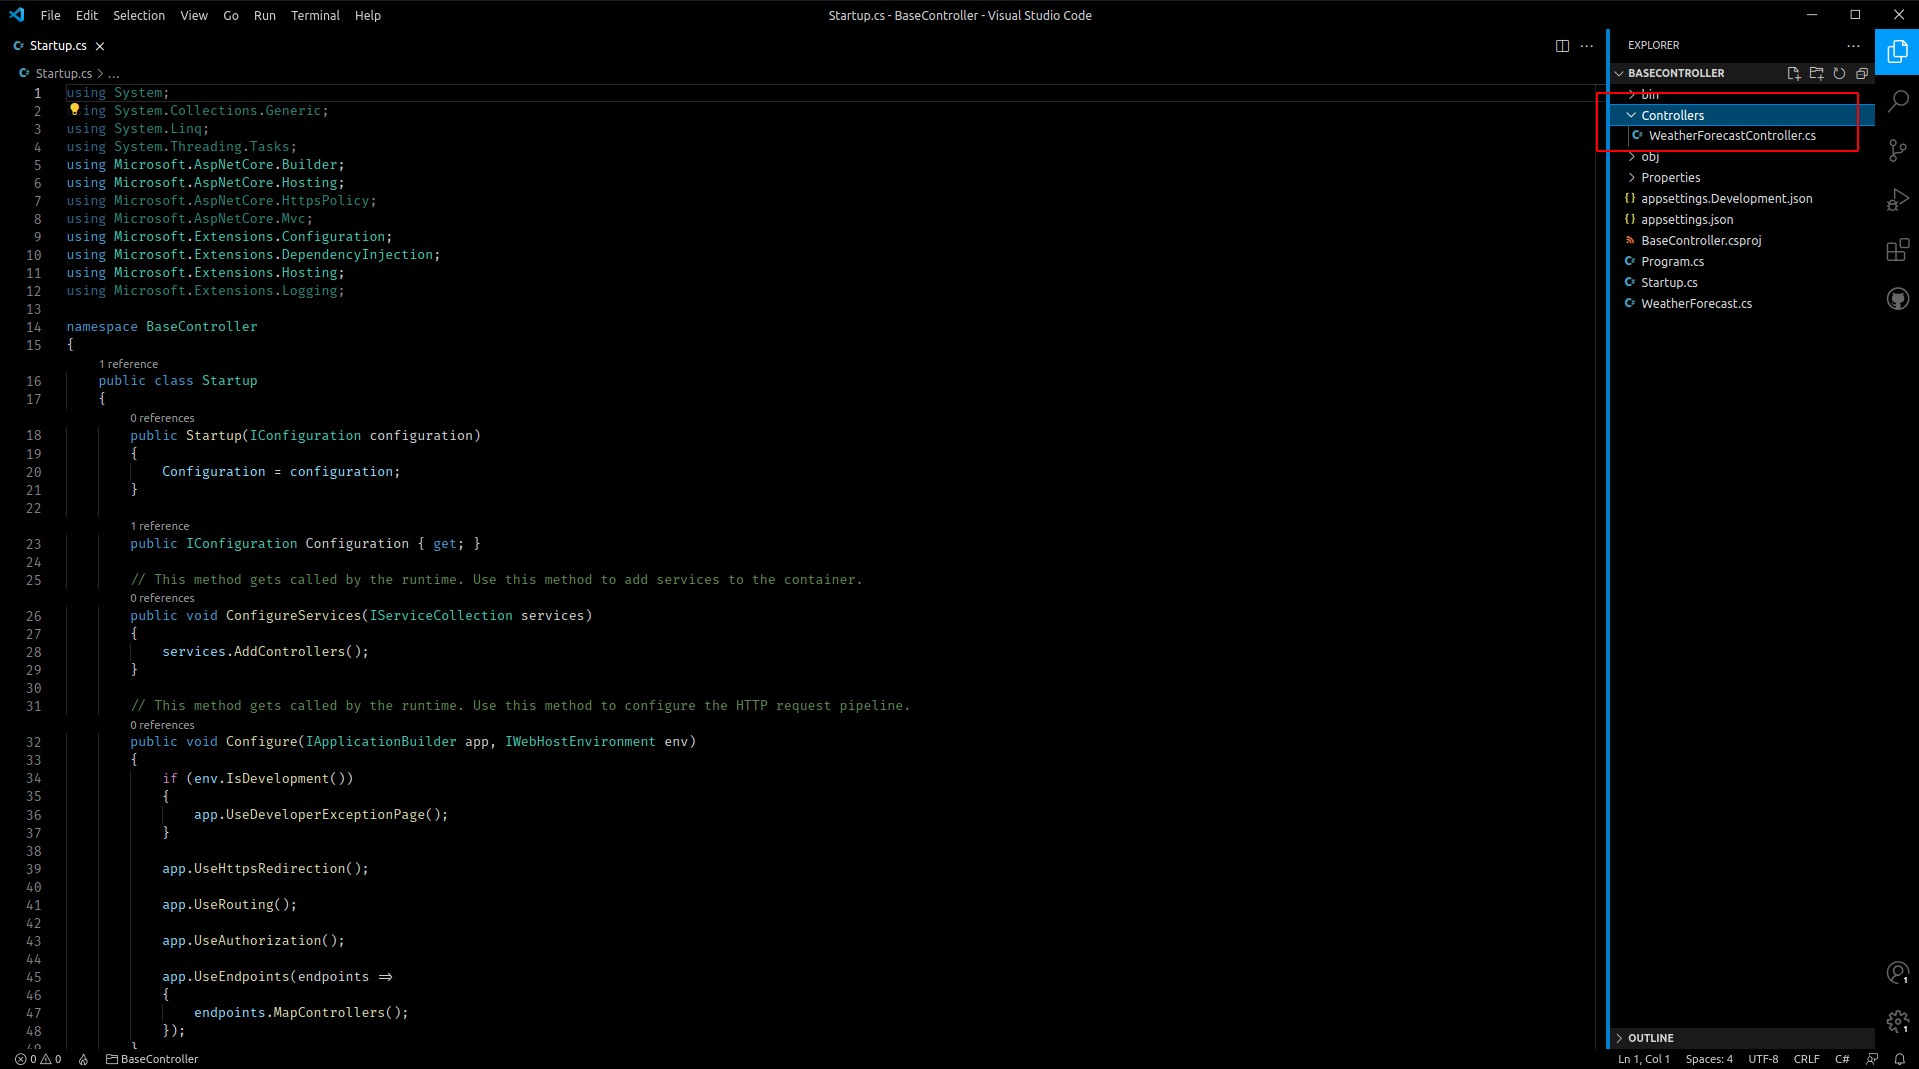This screenshot has height=1069, width=1919.
Task: Toggle the Explorer view icon
Action: tap(1897, 52)
